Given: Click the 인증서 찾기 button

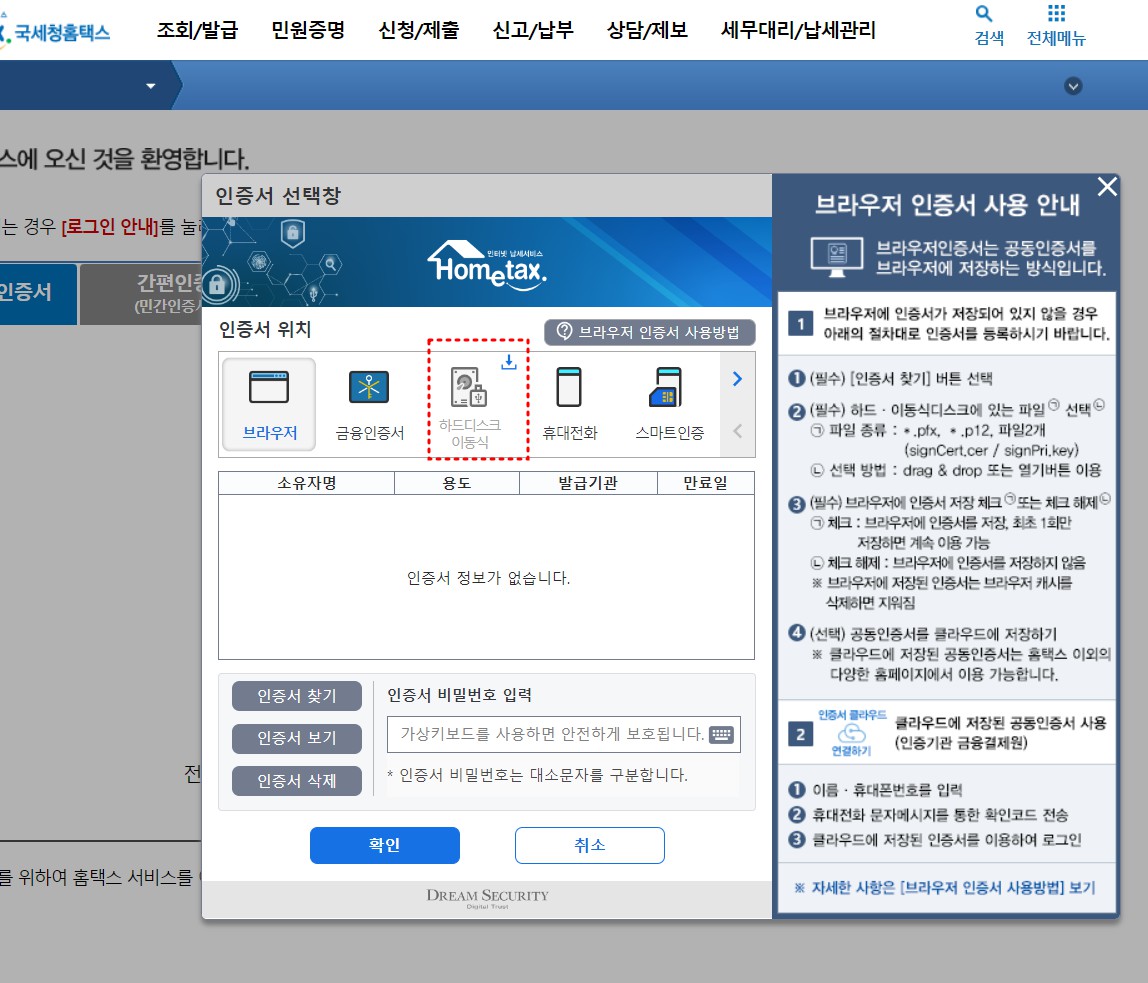Looking at the screenshot, I should click(x=296, y=696).
